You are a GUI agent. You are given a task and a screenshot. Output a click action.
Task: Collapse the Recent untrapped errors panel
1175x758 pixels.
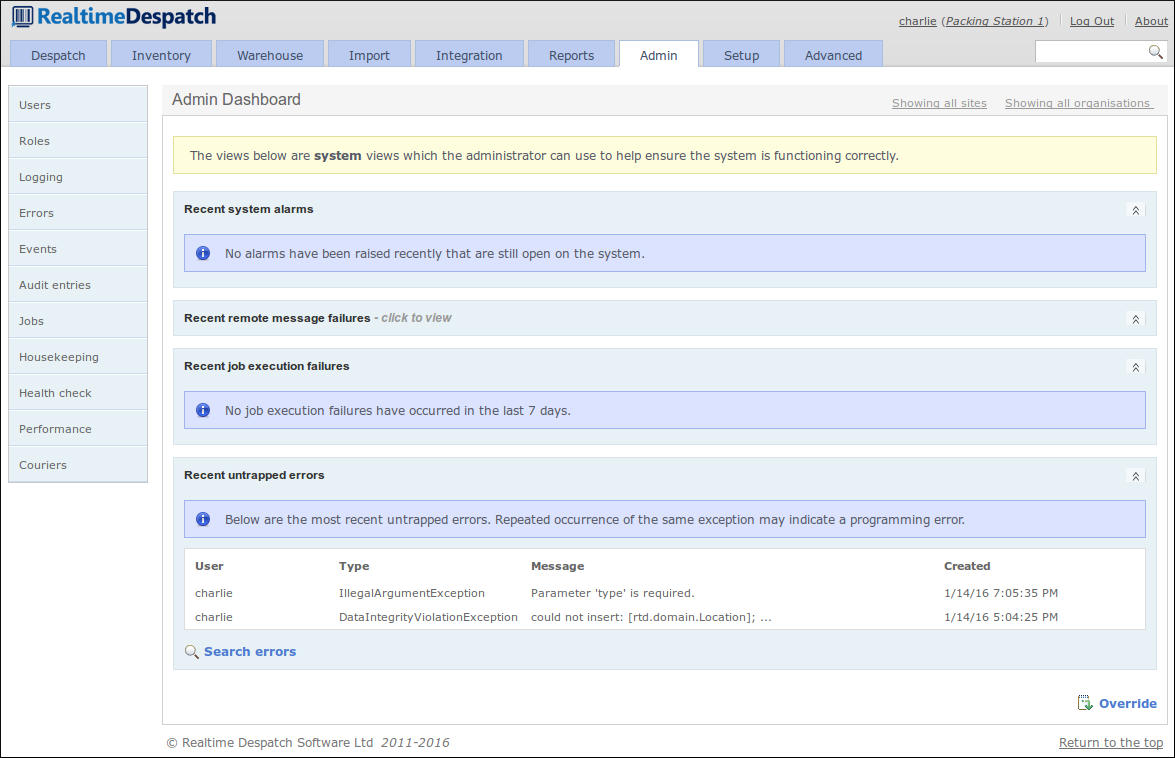(1135, 476)
